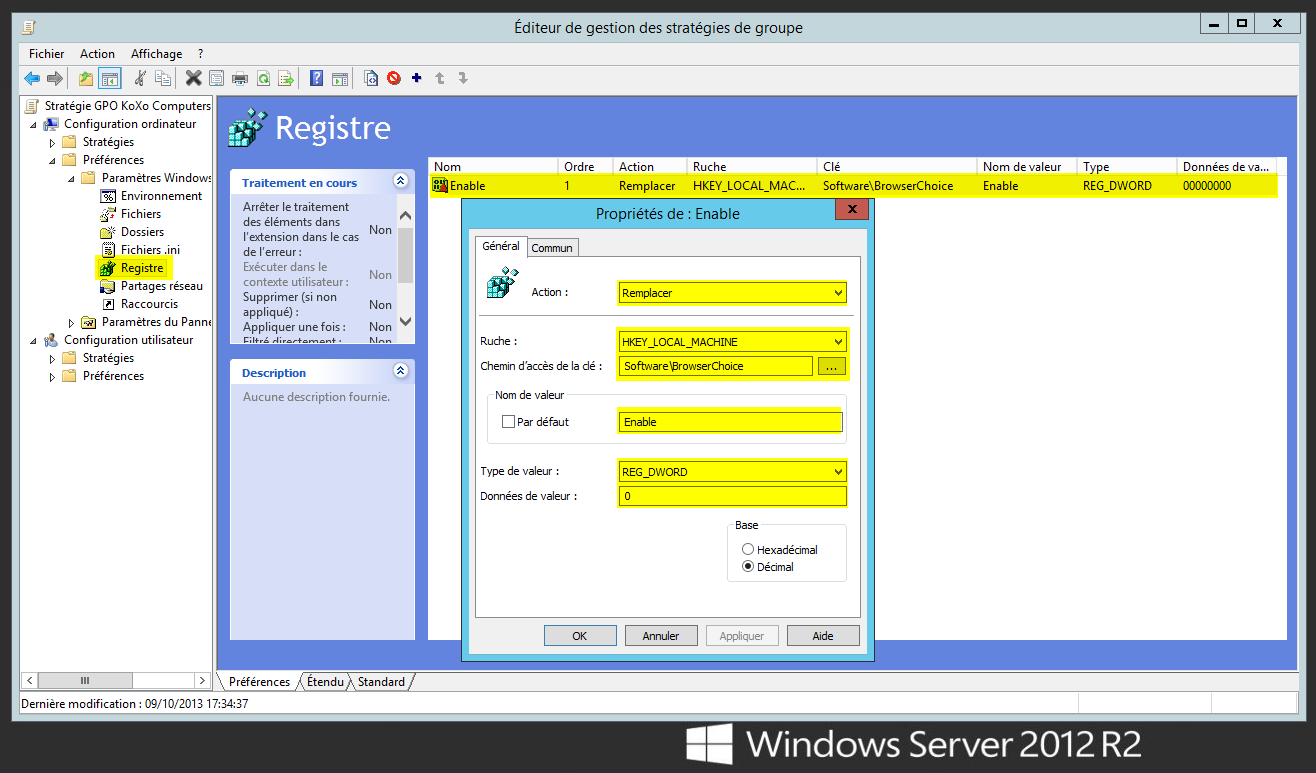Click the blue plus add item icon
Image resolution: width=1316 pixels, height=773 pixels.
point(416,78)
